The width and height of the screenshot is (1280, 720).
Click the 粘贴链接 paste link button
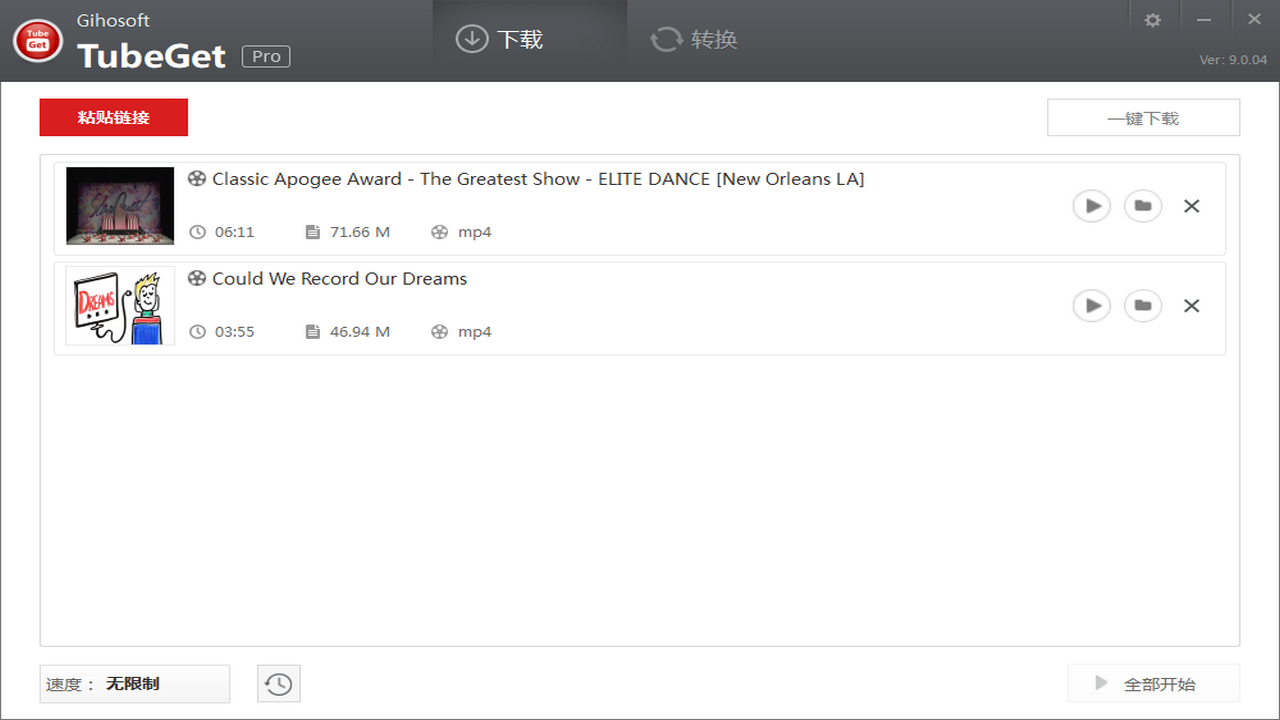tap(113, 117)
